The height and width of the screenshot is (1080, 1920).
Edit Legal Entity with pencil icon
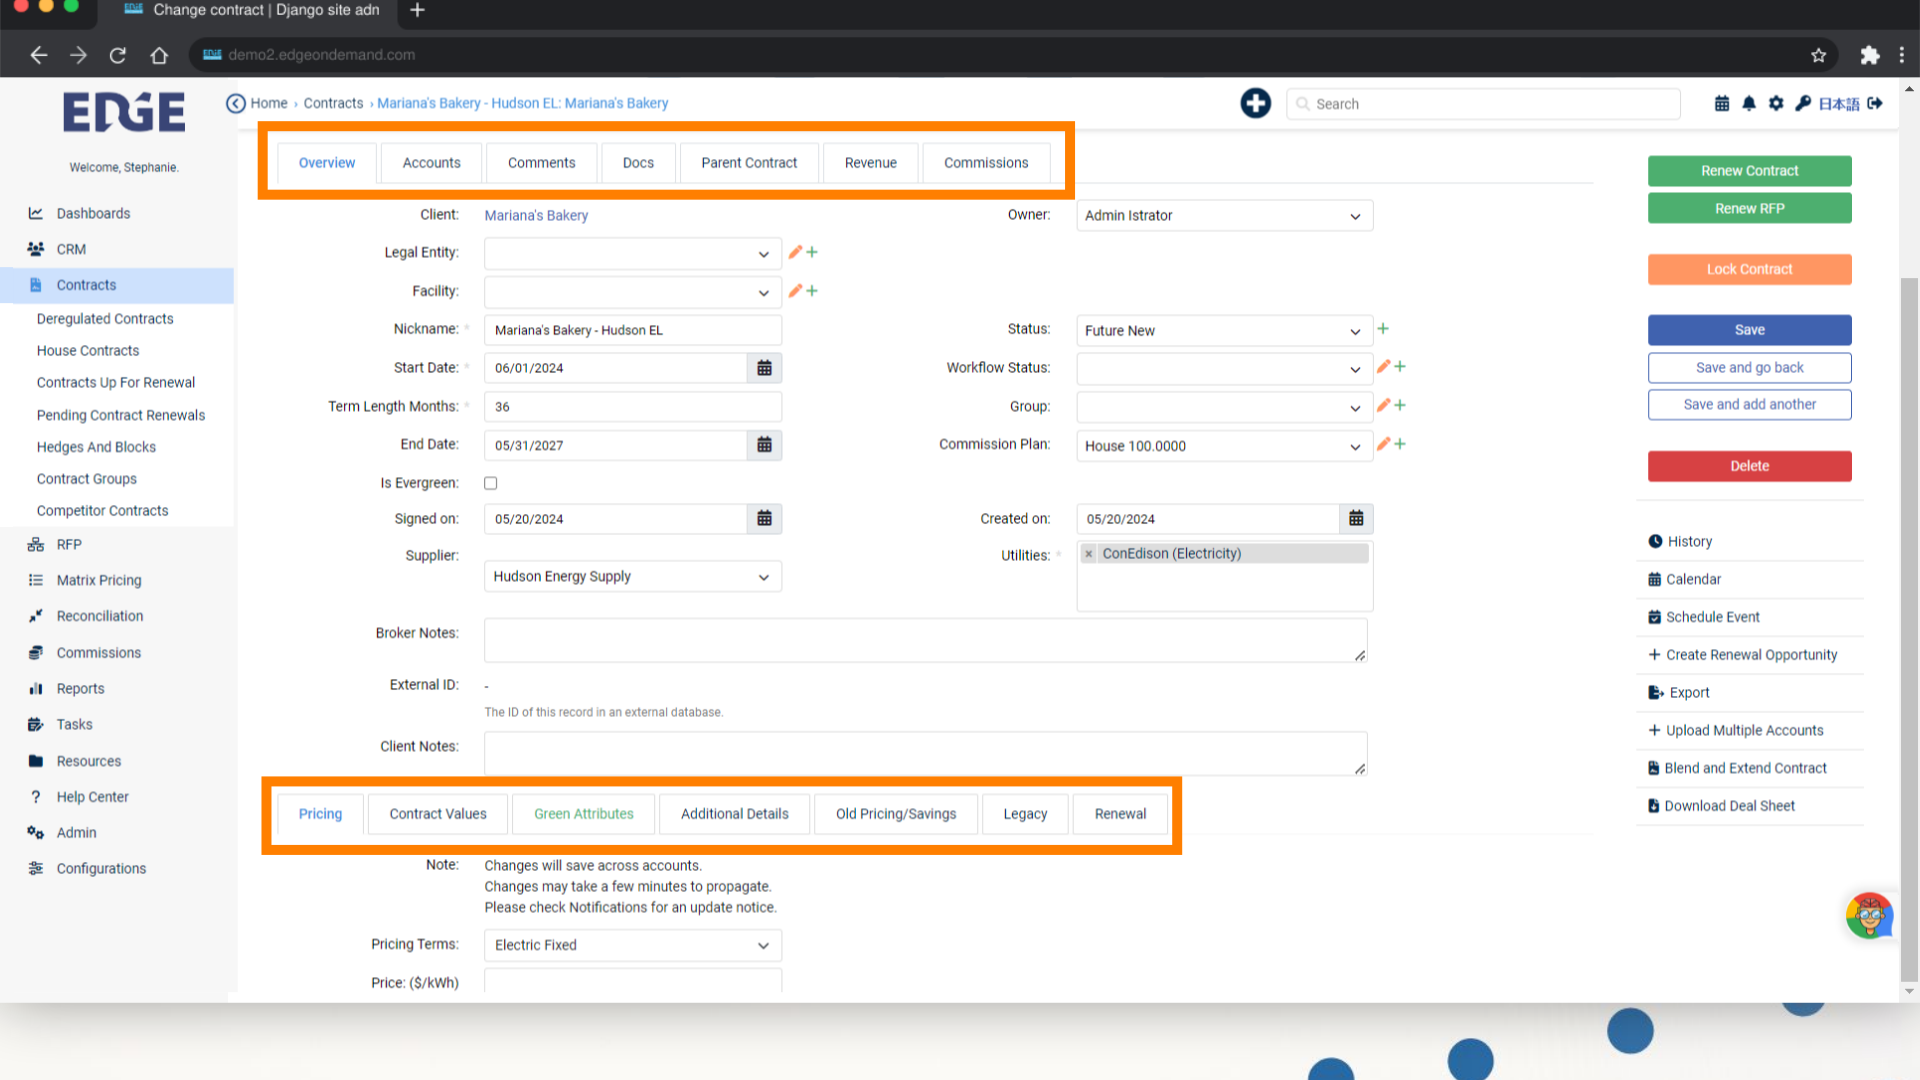[795, 252]
